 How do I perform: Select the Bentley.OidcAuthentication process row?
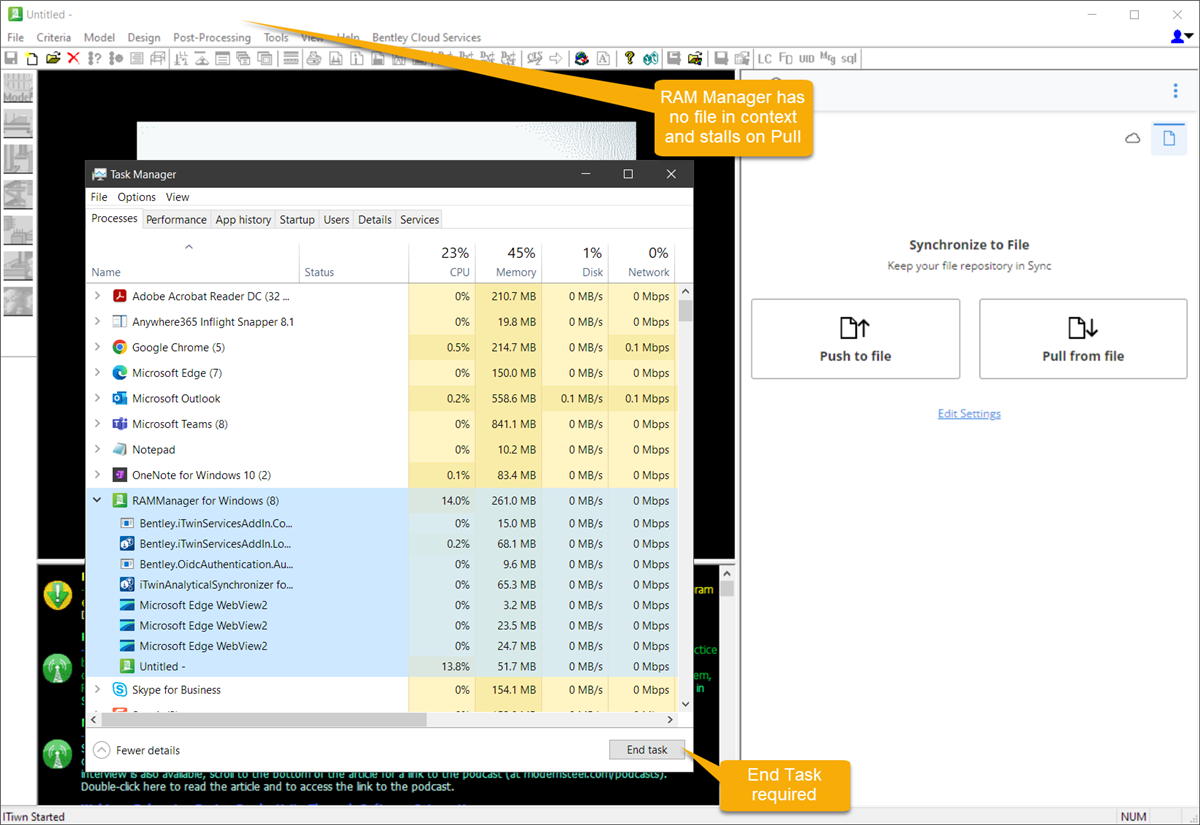(x=381, y=564)
